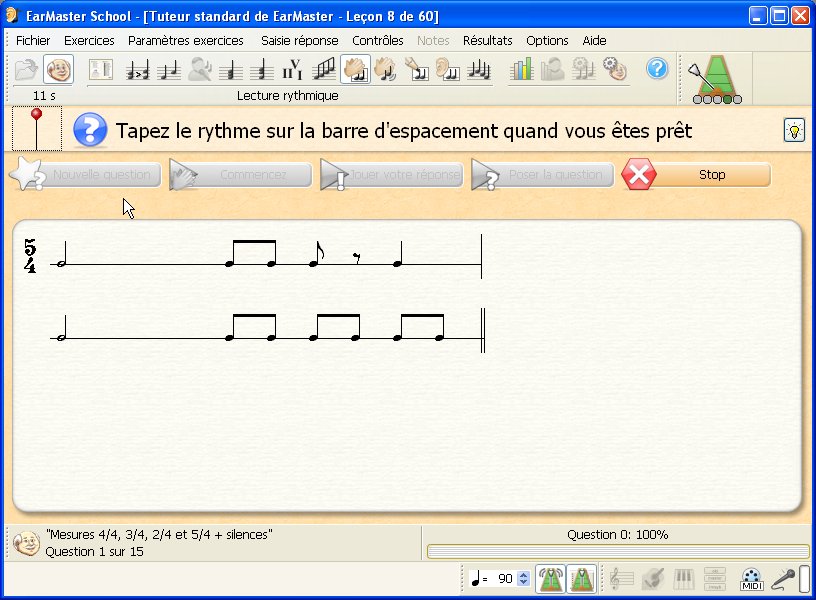Click the MIDI settings icon
The image size is (816, 600).
click(751, 579)
